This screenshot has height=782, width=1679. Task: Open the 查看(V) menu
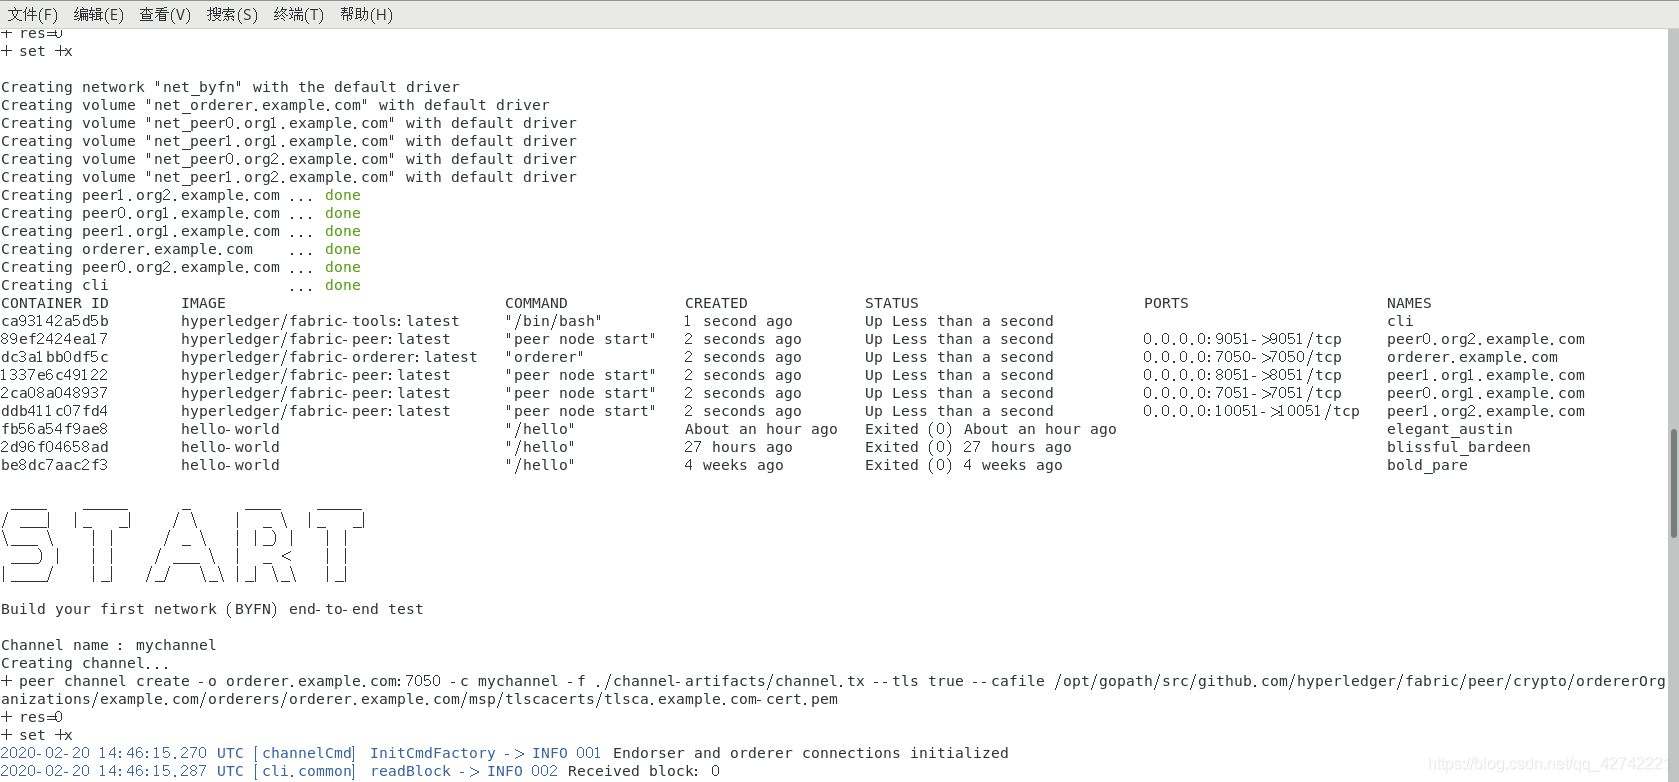tap(165, 14)
